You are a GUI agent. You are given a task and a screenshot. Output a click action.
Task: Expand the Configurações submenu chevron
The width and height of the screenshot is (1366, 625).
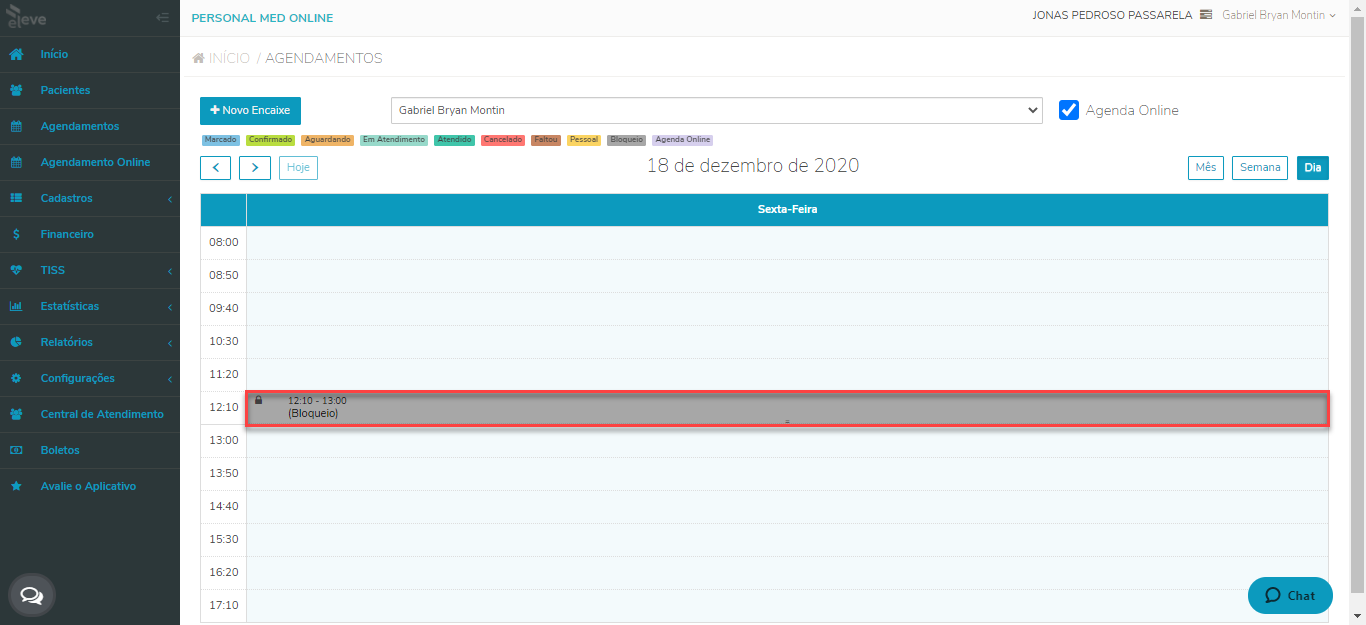coord(170,379)
